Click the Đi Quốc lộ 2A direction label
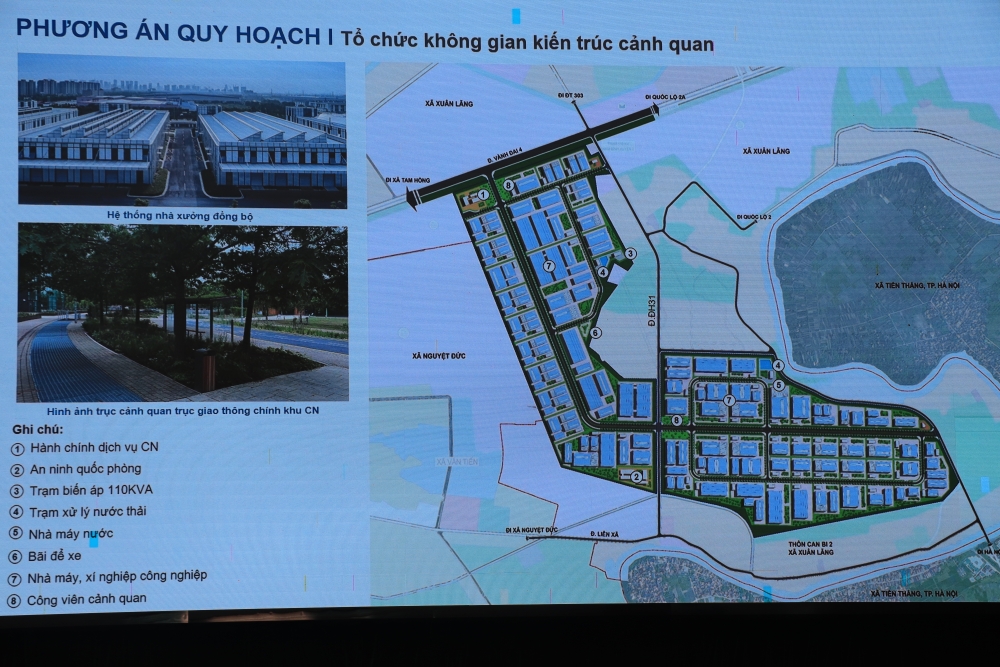Screen dimensions: 1000x667 [x=669, y=98]
